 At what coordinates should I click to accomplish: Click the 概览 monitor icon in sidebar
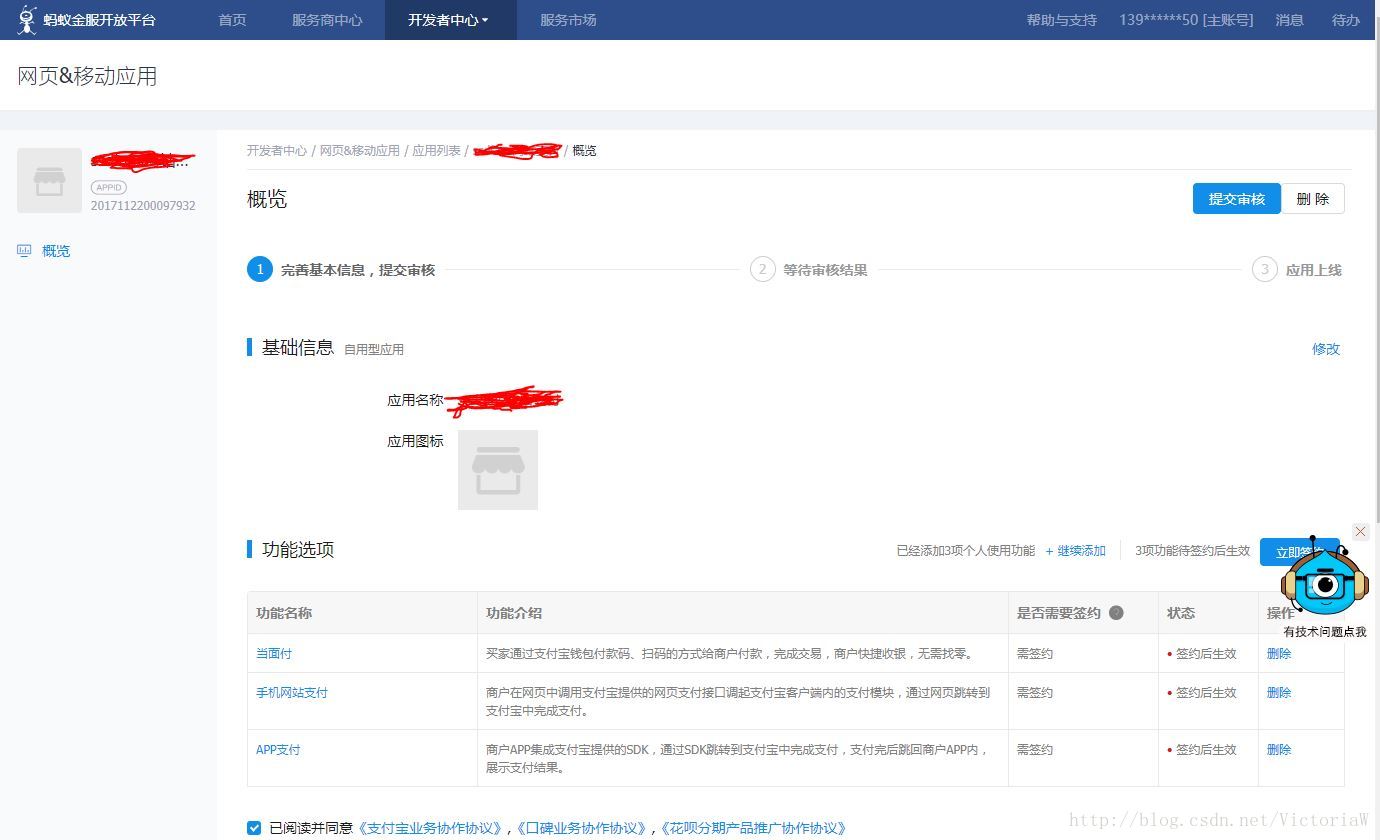(x=24, y=251)
